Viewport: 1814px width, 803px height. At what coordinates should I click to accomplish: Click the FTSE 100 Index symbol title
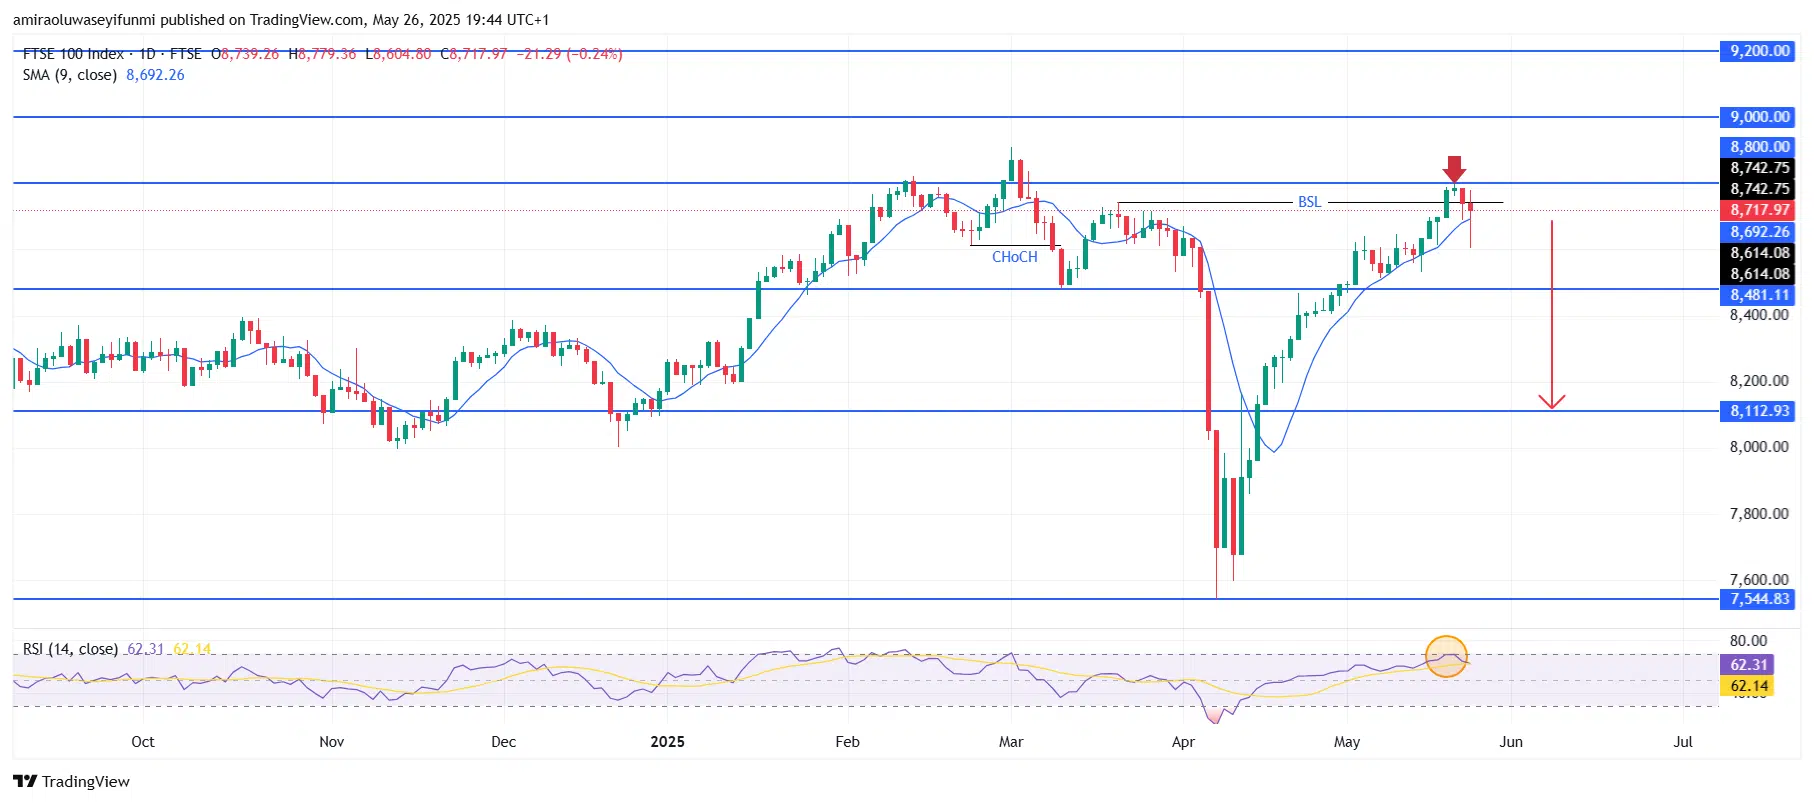pyautogui.click(x=73, y=54)
